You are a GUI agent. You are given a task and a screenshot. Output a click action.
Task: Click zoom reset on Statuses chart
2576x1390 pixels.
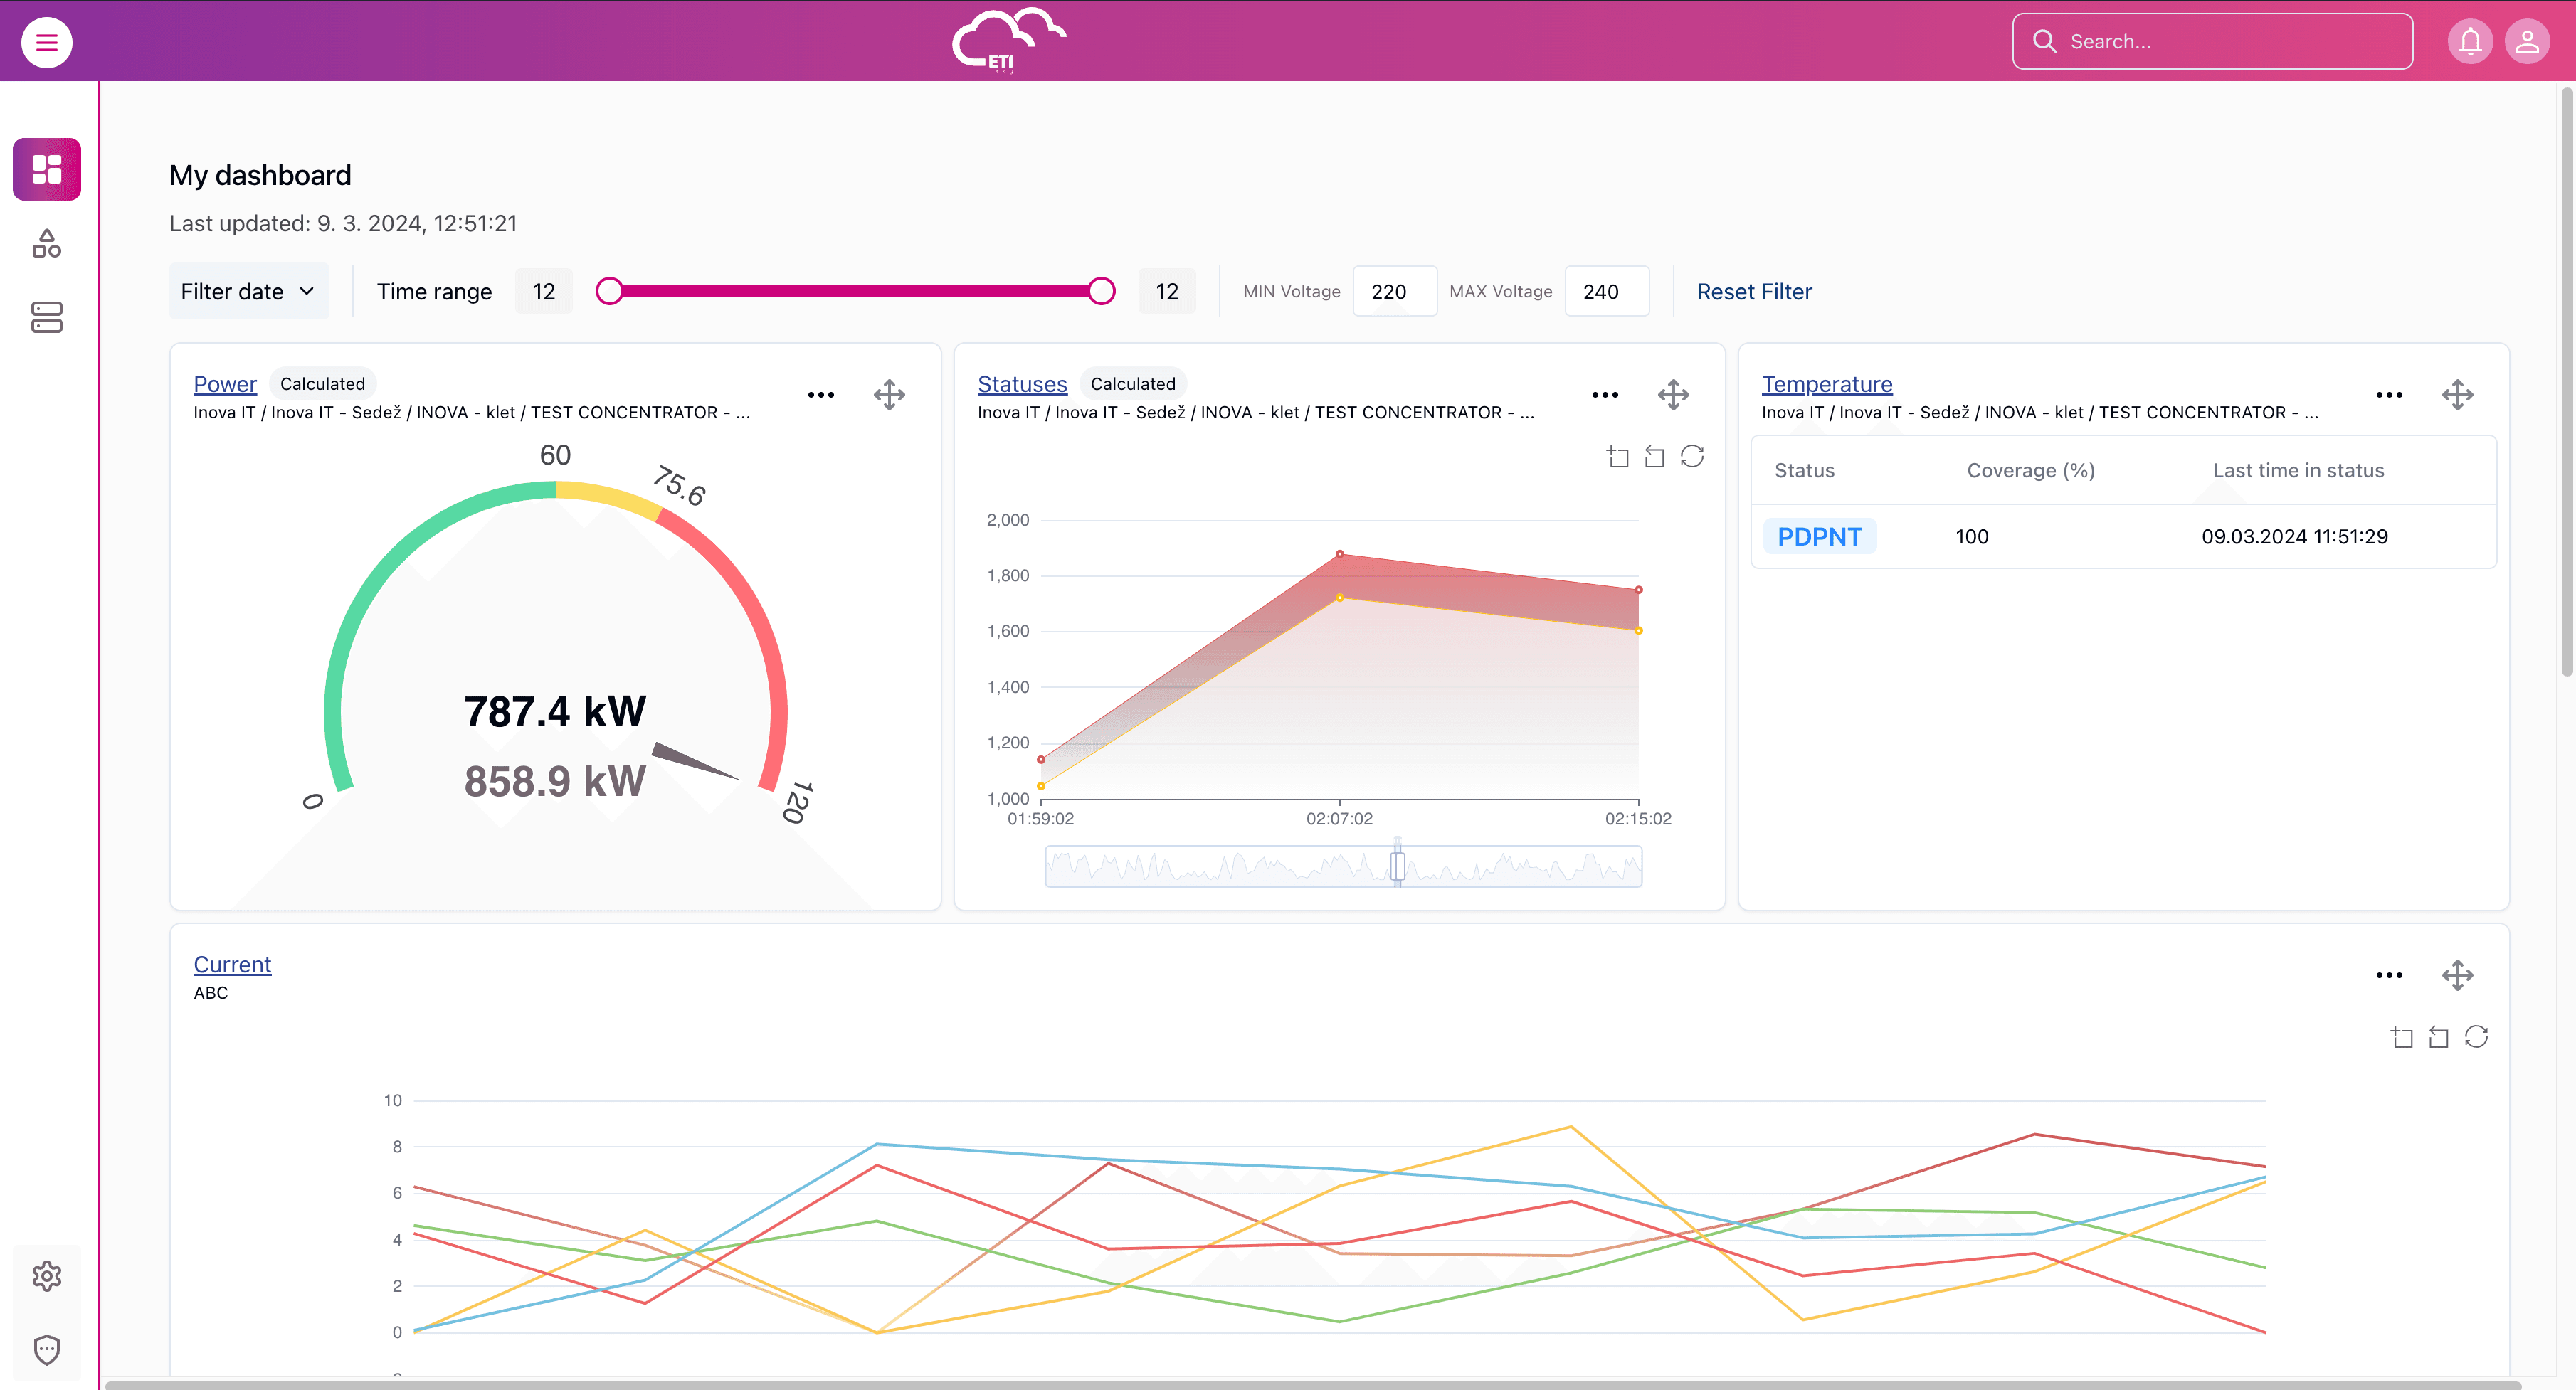tap(1655, 457)
